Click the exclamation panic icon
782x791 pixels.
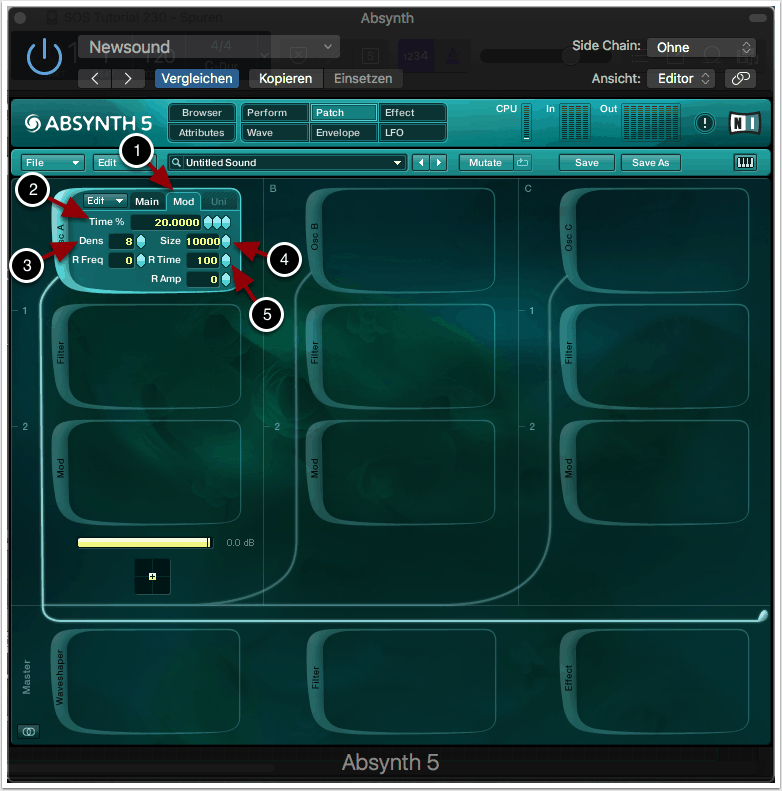pyautogui.click(x=706, y=123)
